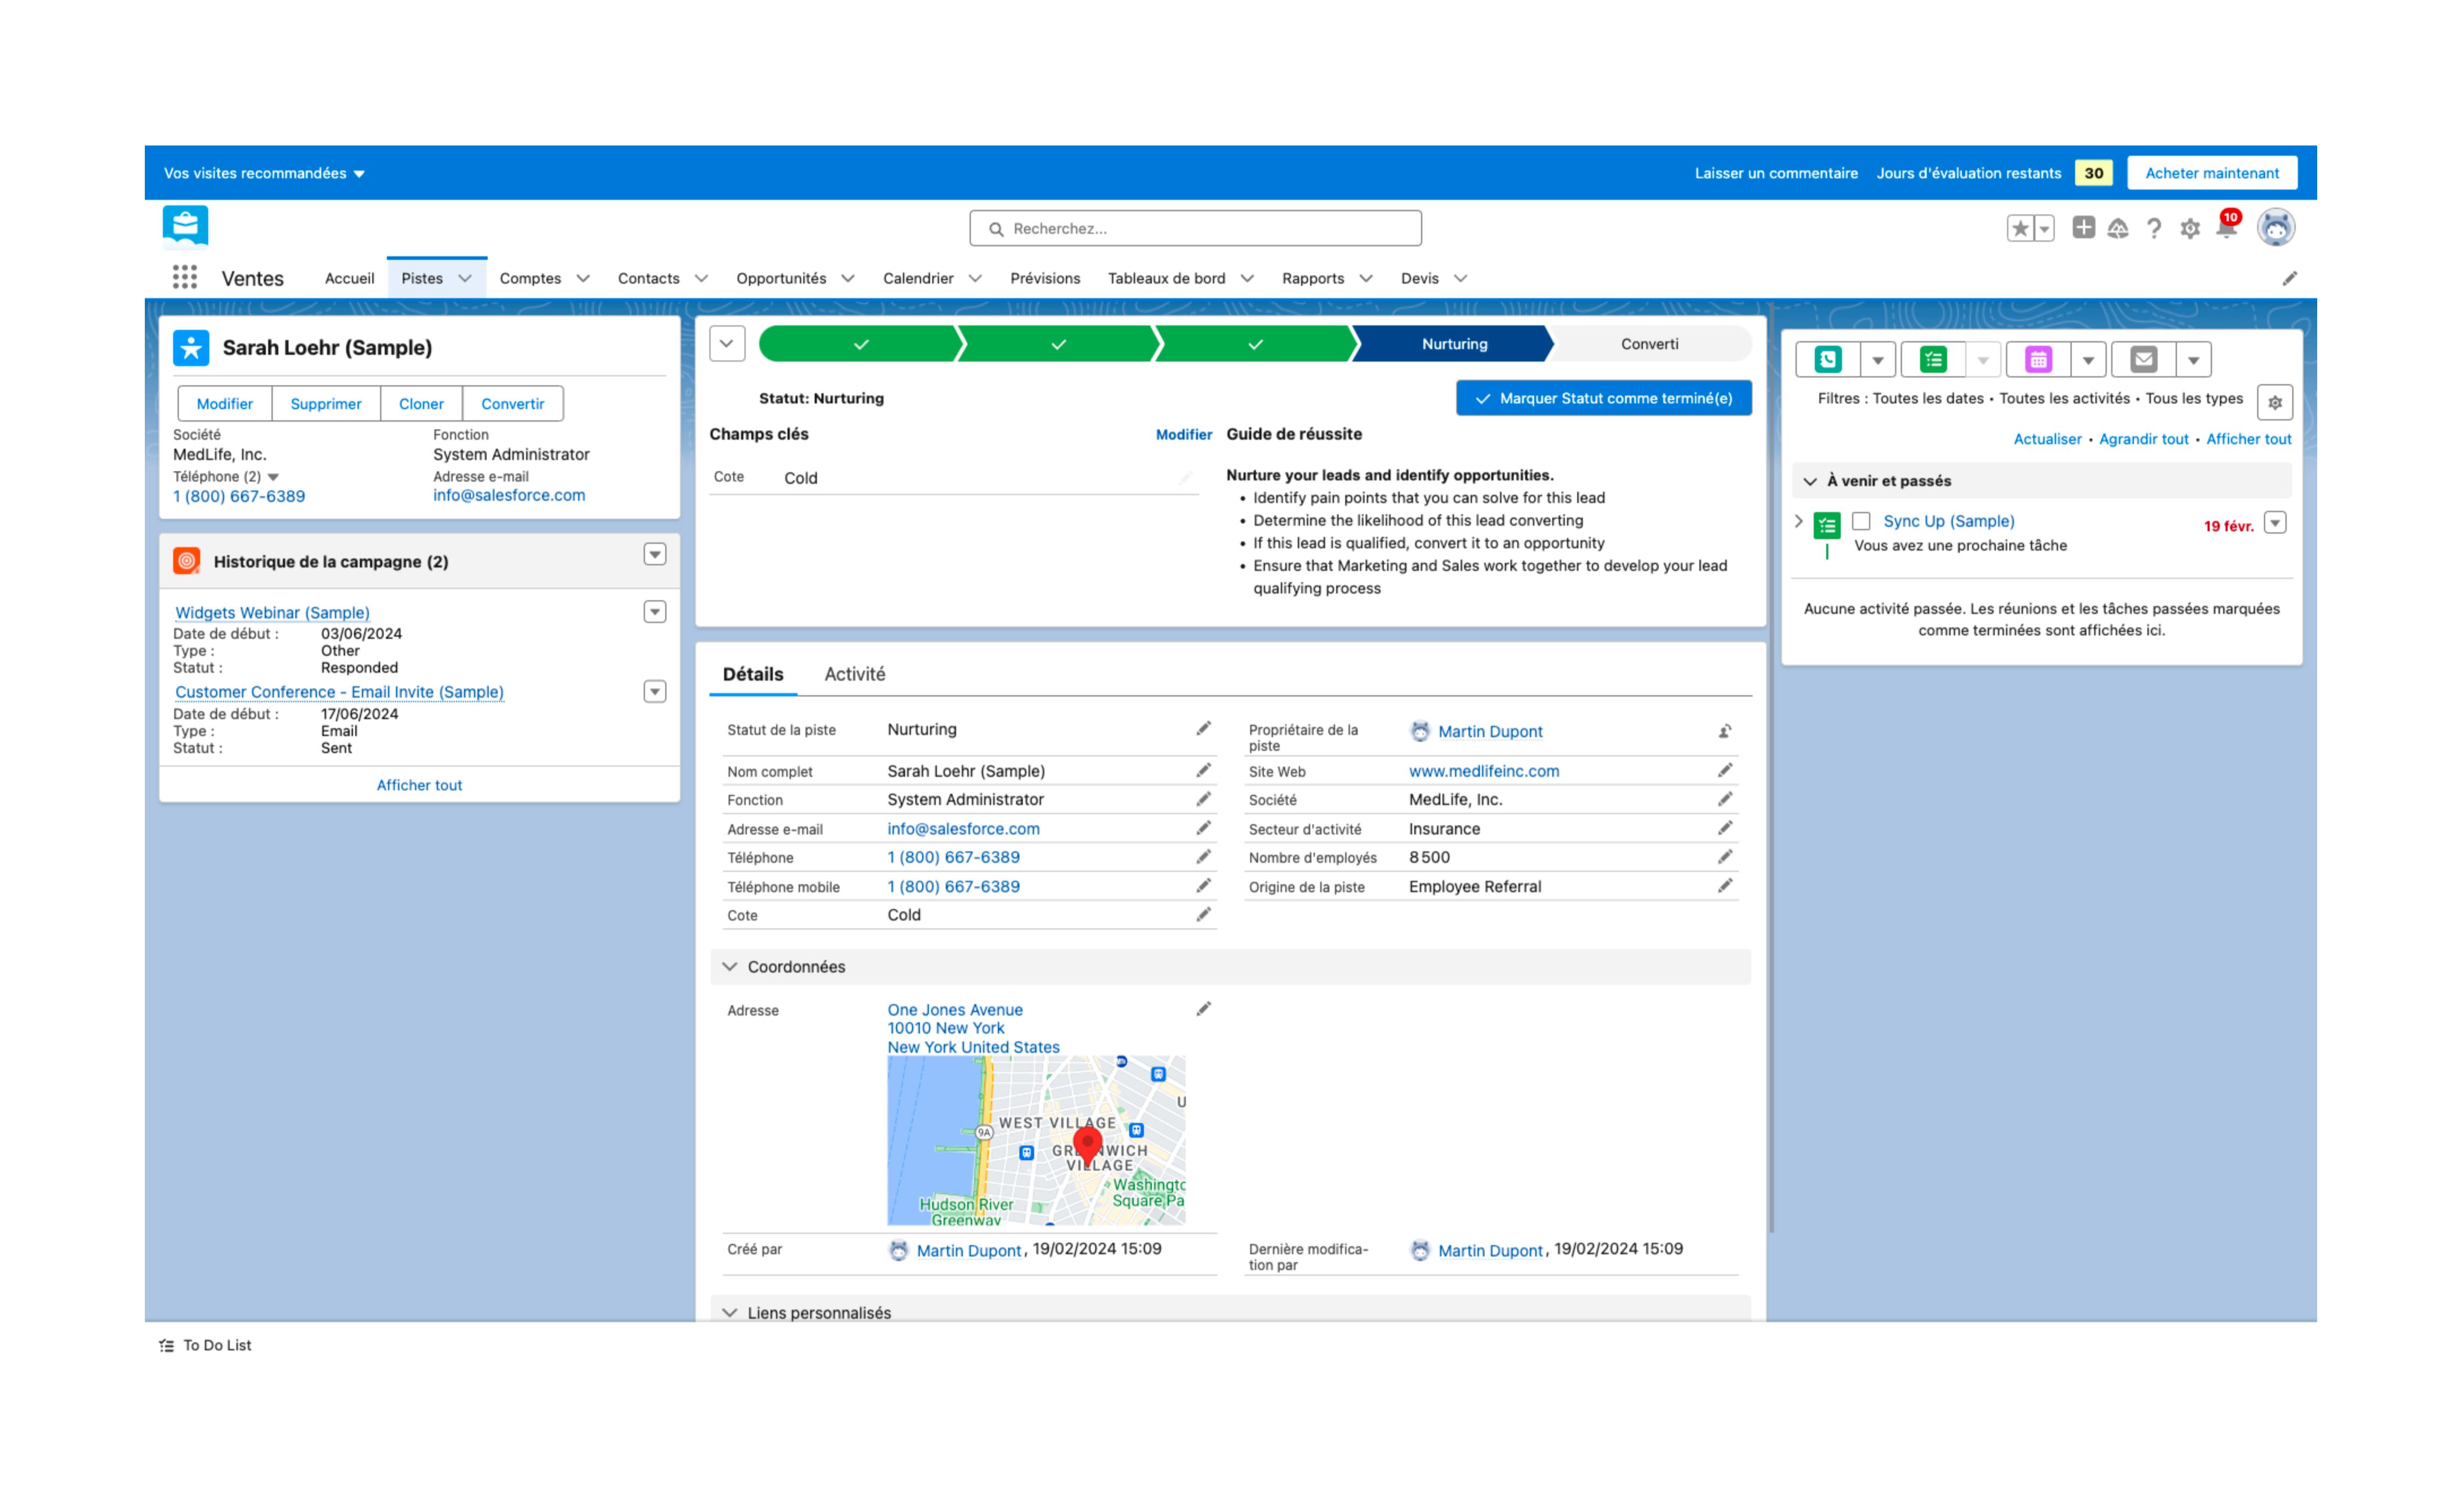Edit the Nom complet field pencil

click(x=1203, y=770)
